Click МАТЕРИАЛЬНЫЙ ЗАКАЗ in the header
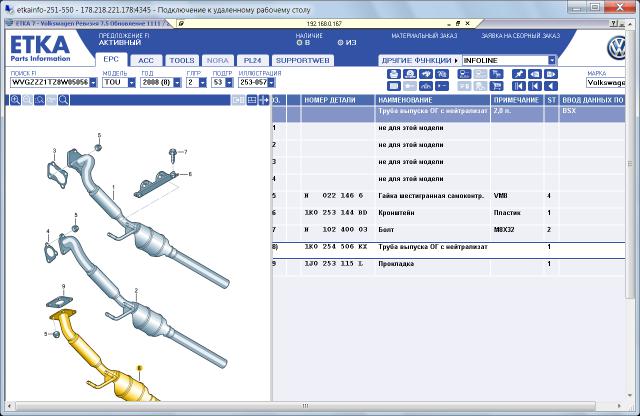This screenshot has width=640, height=416. click(424, 36)
